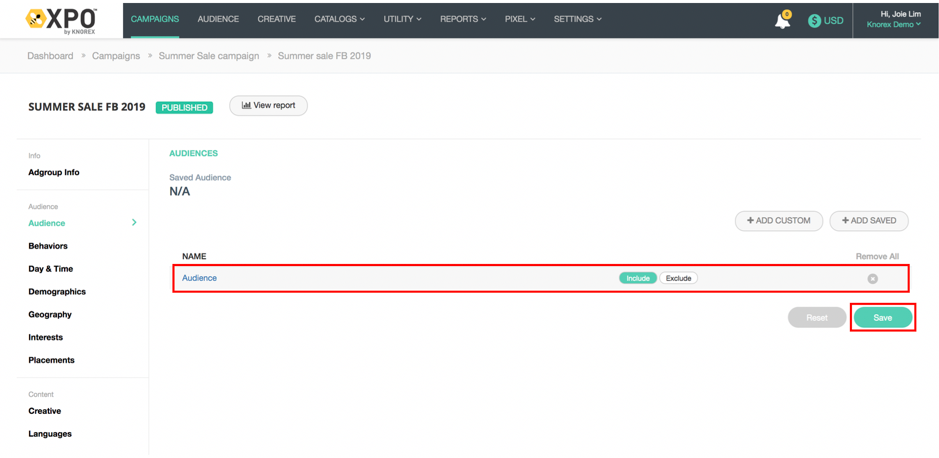Click the notification bell icon
The height and width of the screenshot is (458, 939).
pos(782,21)
